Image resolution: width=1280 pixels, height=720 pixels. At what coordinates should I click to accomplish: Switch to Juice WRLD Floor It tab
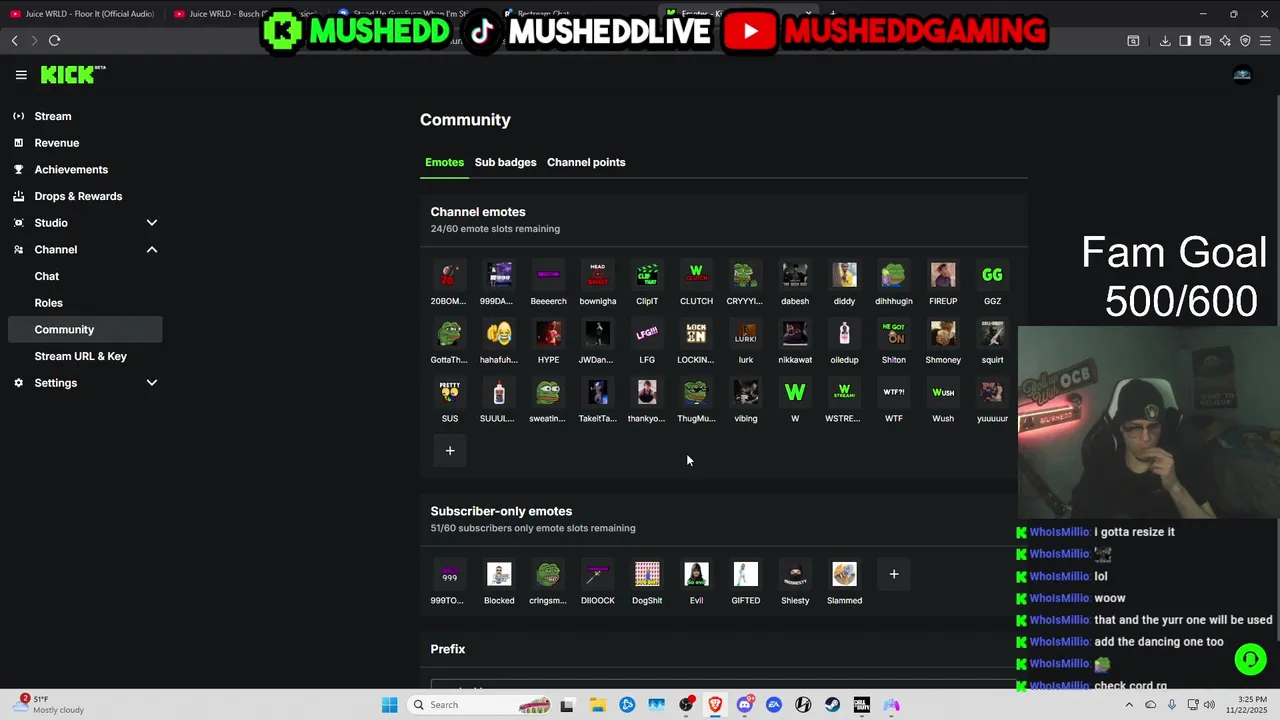[82, 14]
